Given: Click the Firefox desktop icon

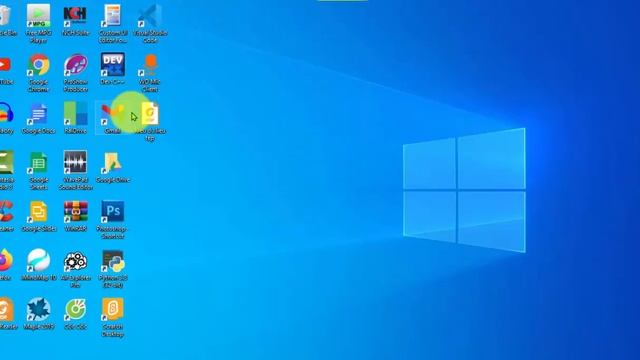Looking at the screenshot, I should 6,260.
